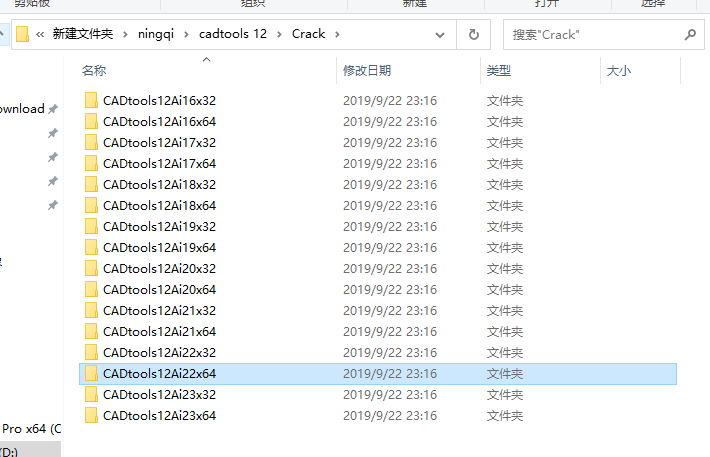The height and width of the screenshot is (457, 710).
Task: Expand chevron after ningqi breadcrumb
Action: 186,34
